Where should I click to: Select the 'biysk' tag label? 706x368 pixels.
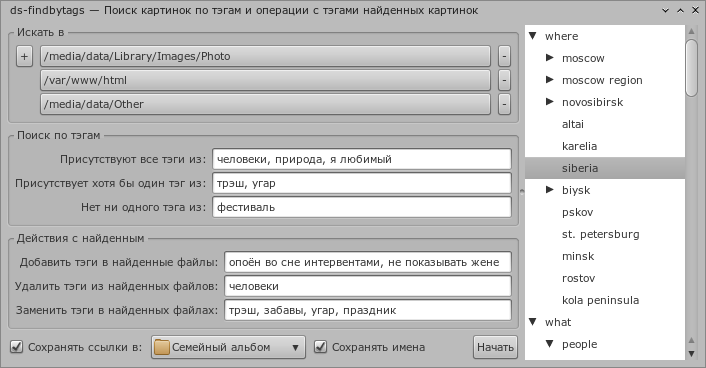pos(576,191)
